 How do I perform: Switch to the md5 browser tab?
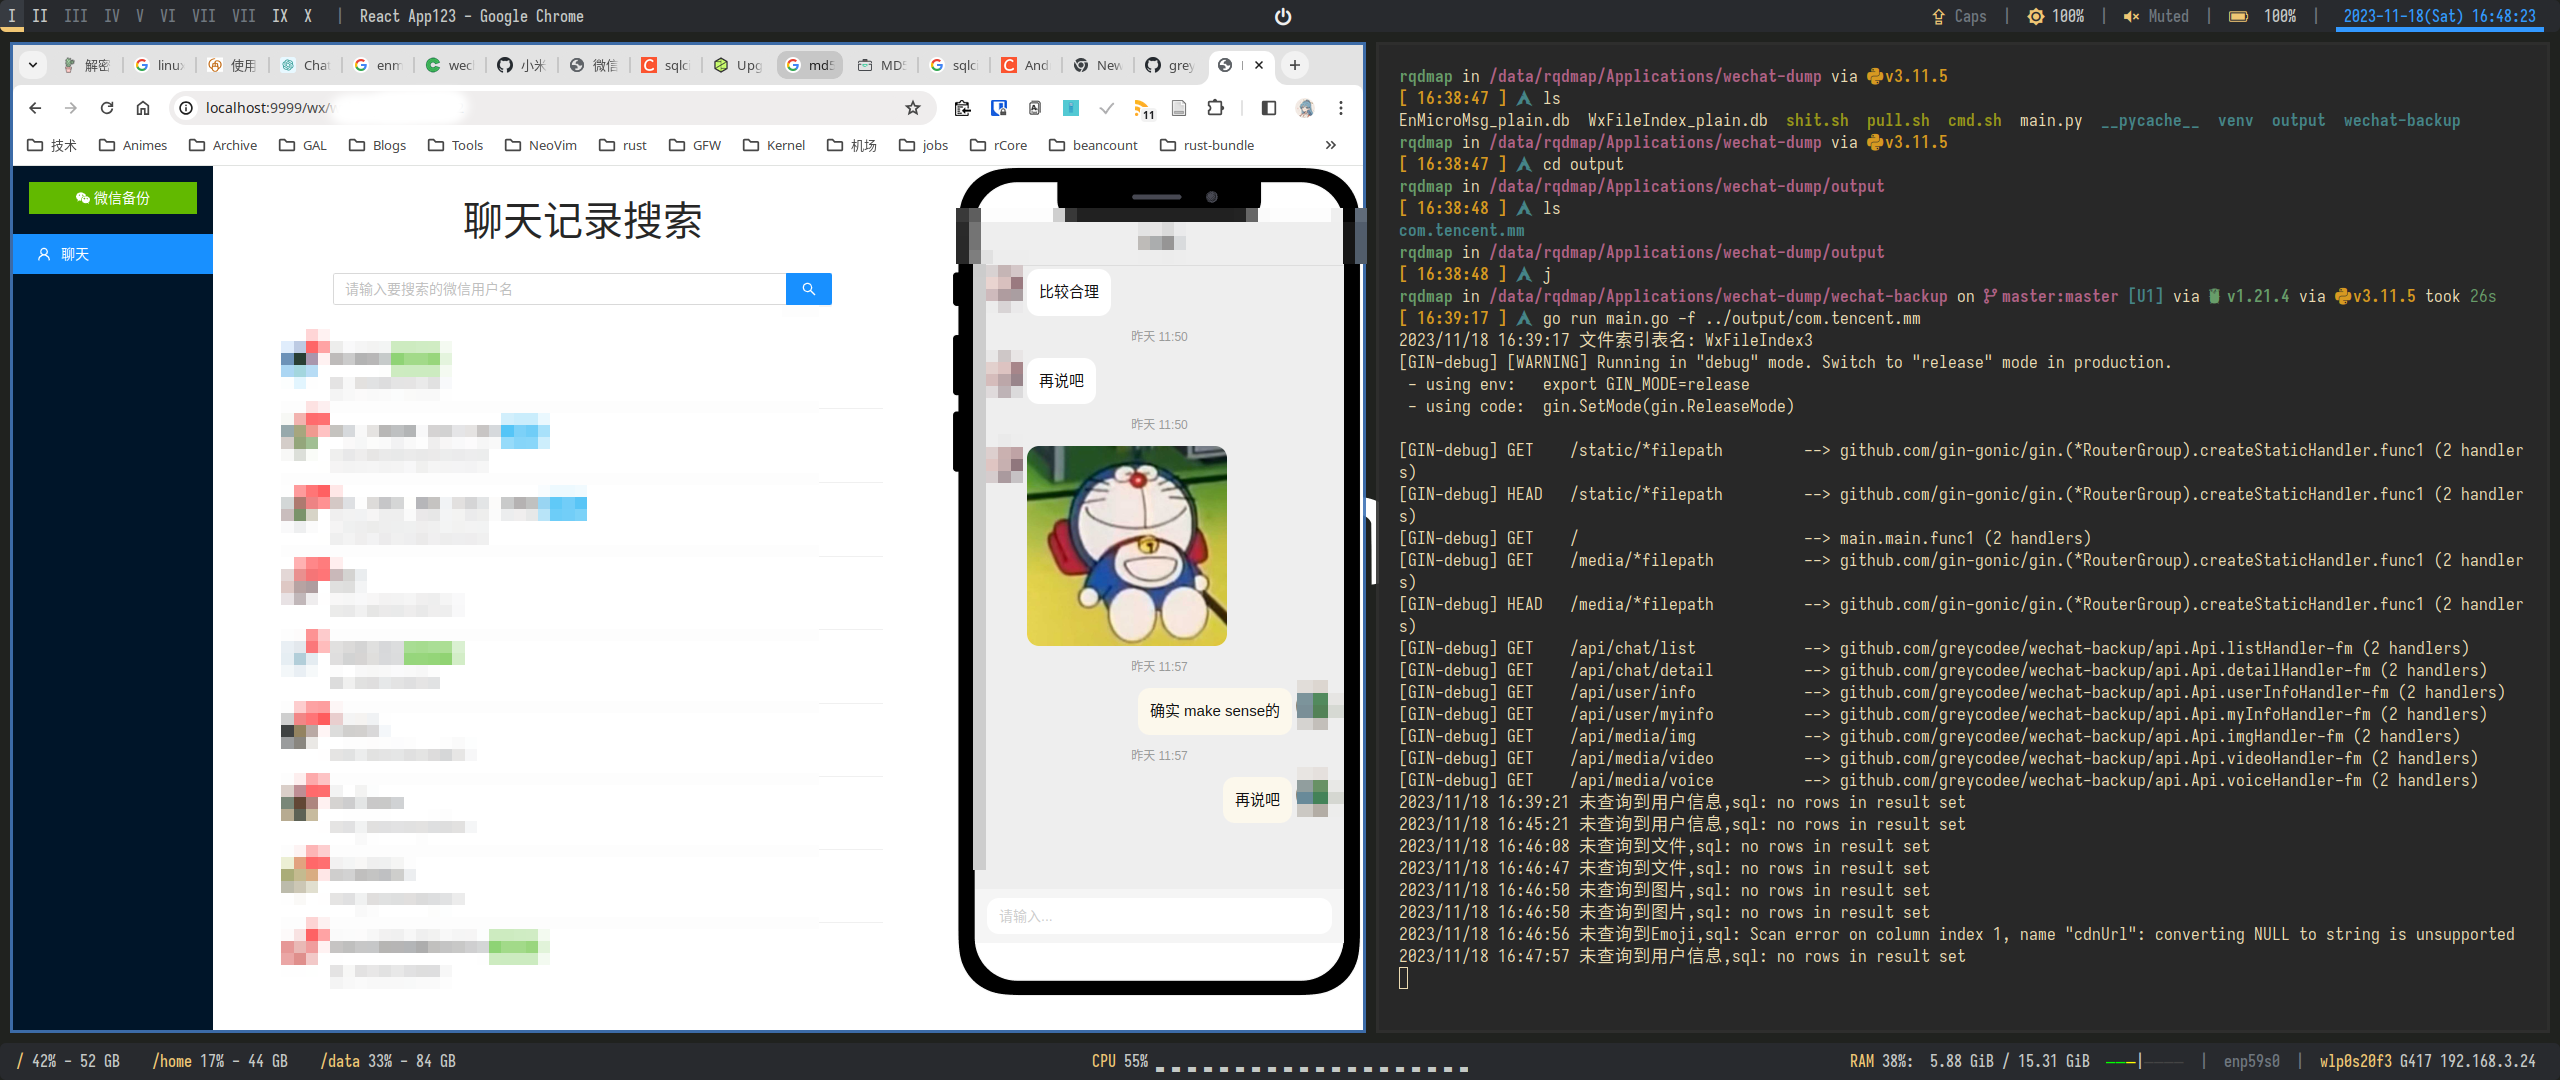pyautogui.click(x=810, y=65)
